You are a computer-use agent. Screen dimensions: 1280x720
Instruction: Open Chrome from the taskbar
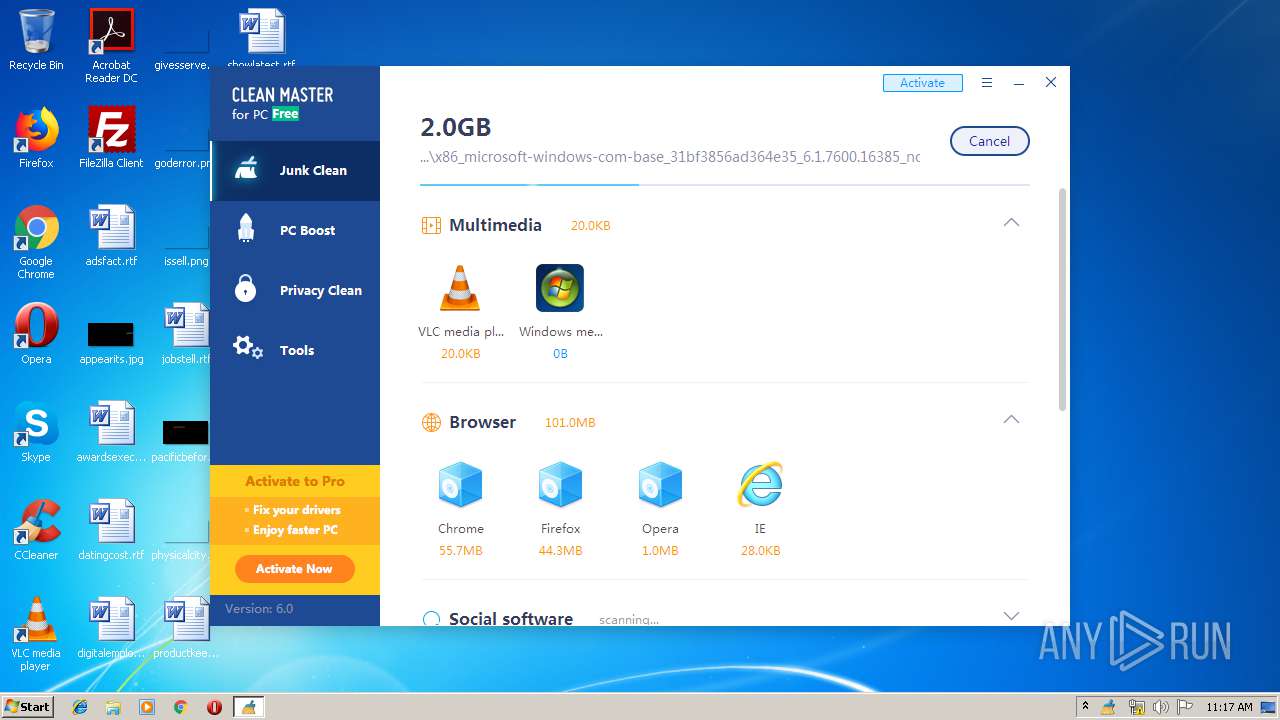point(180,707)
